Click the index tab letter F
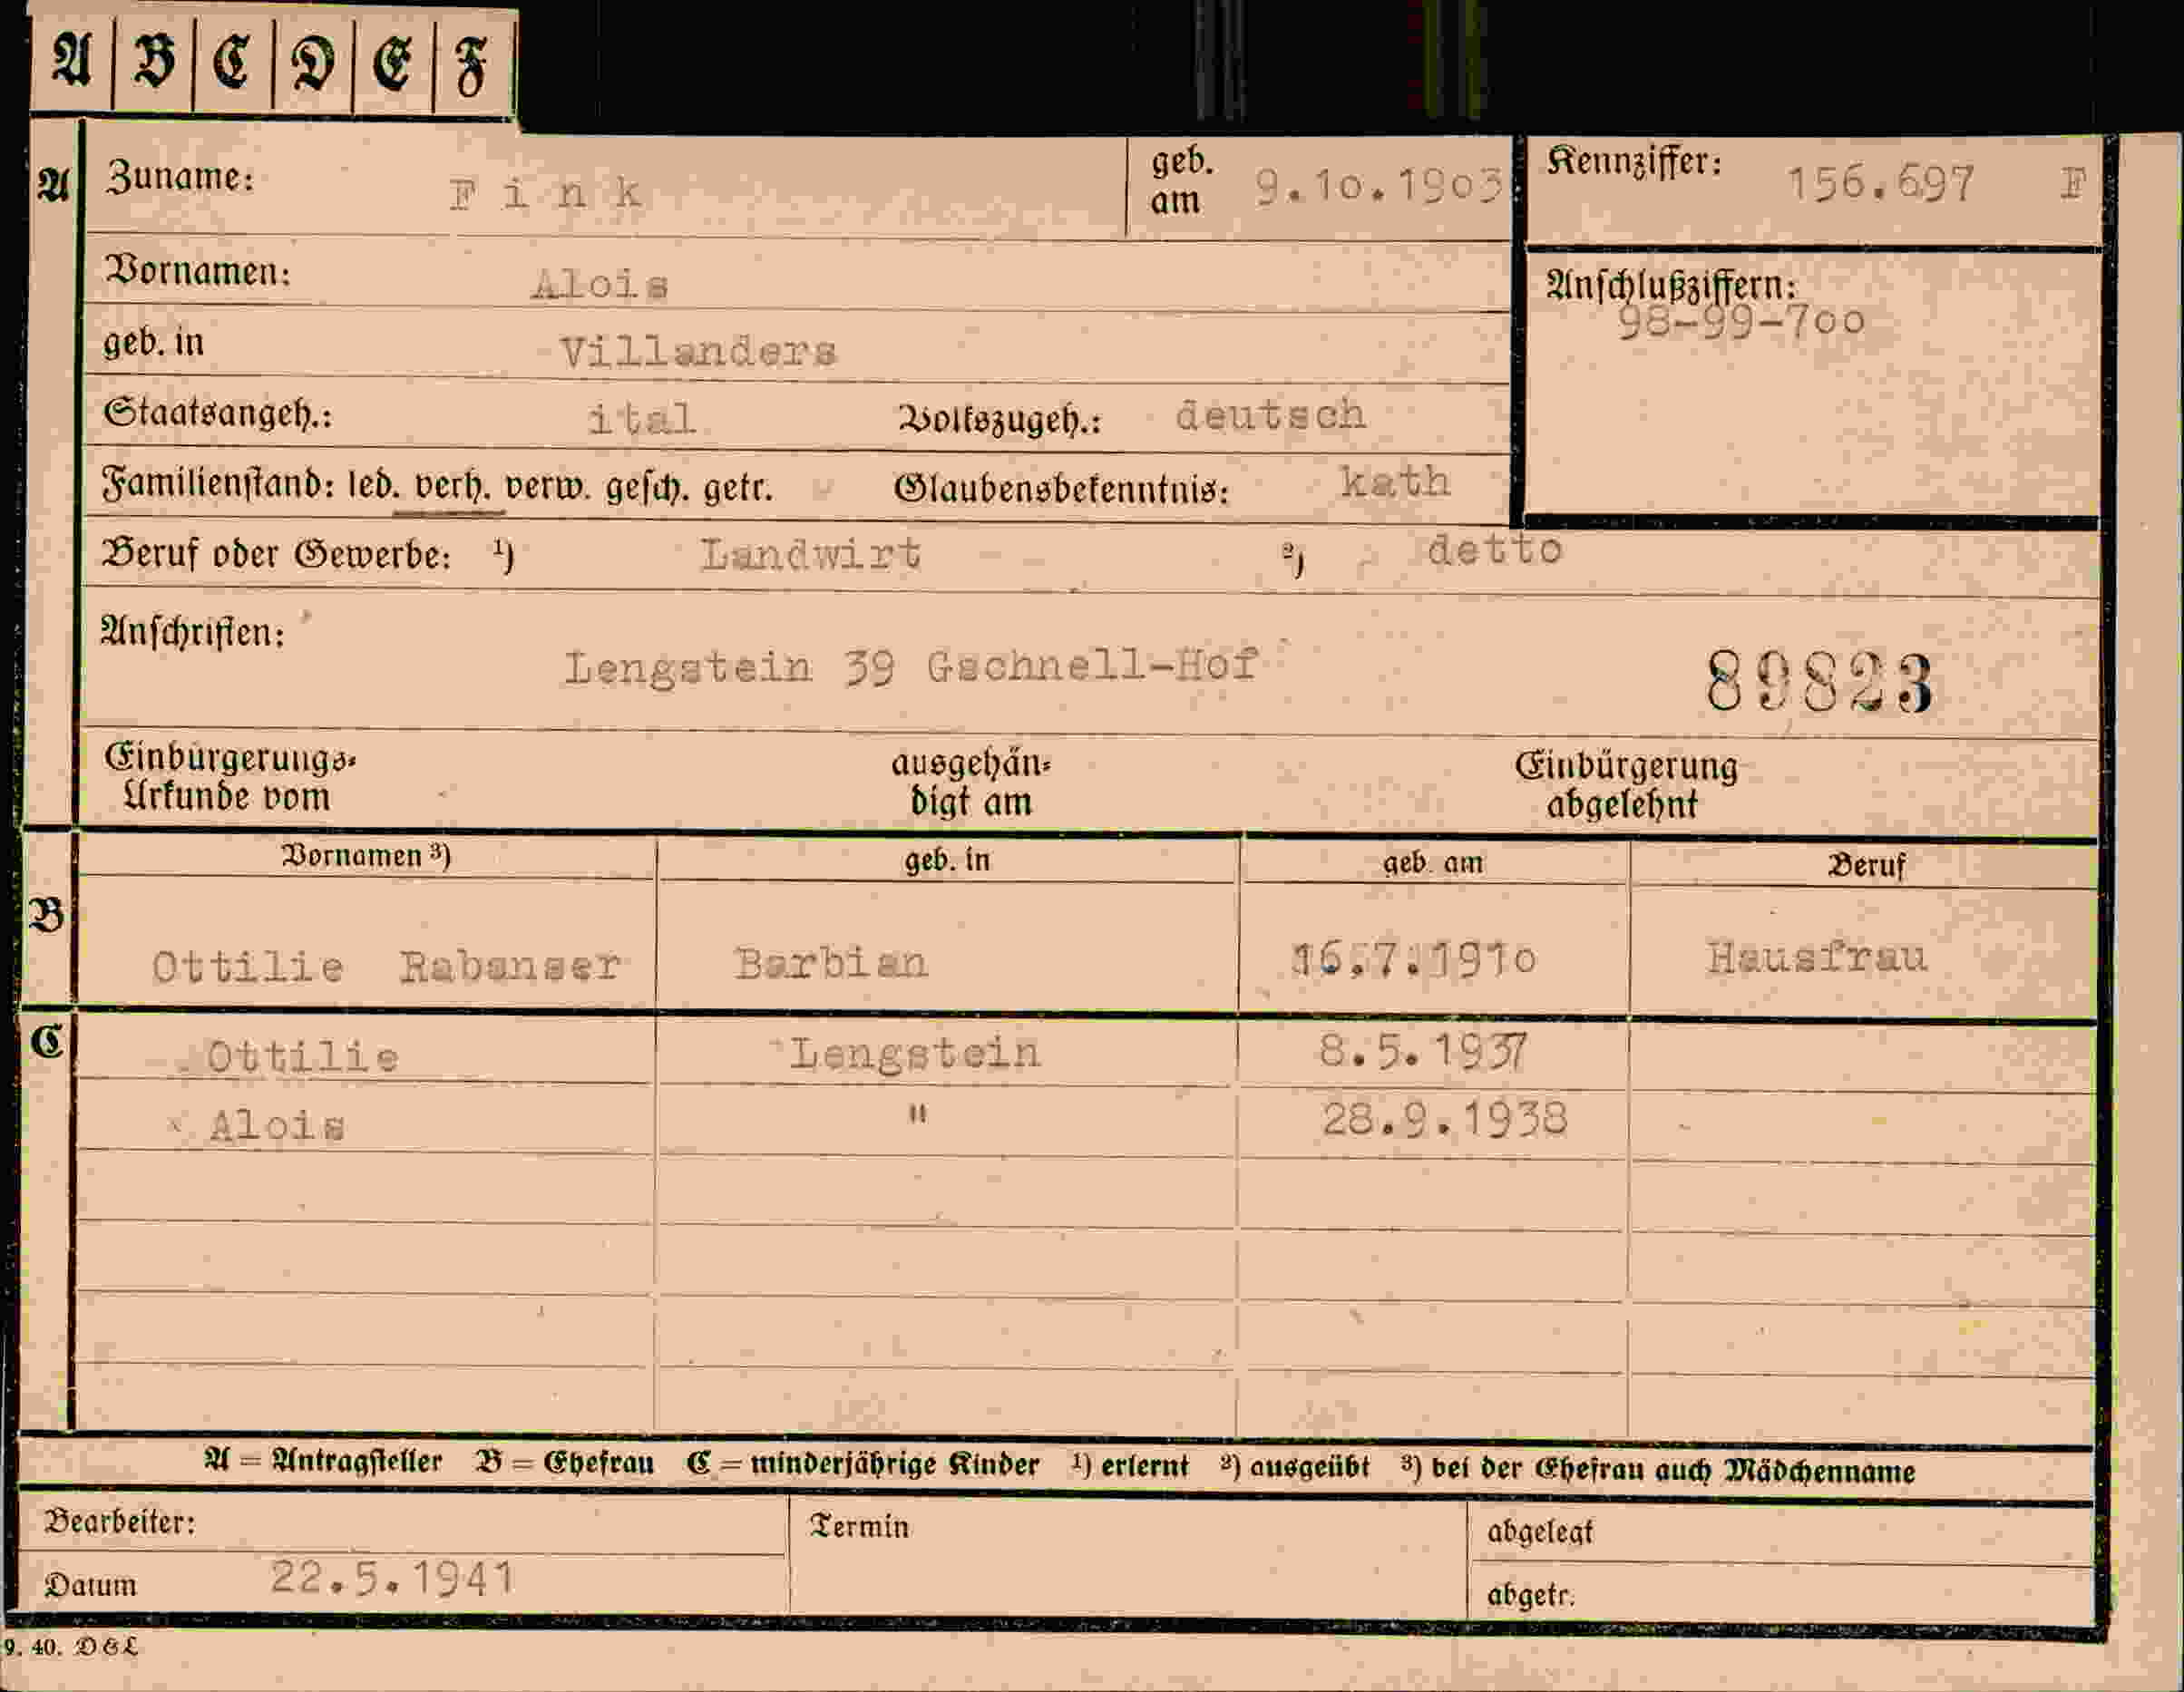2184x1692 pixels. (472, 66)
